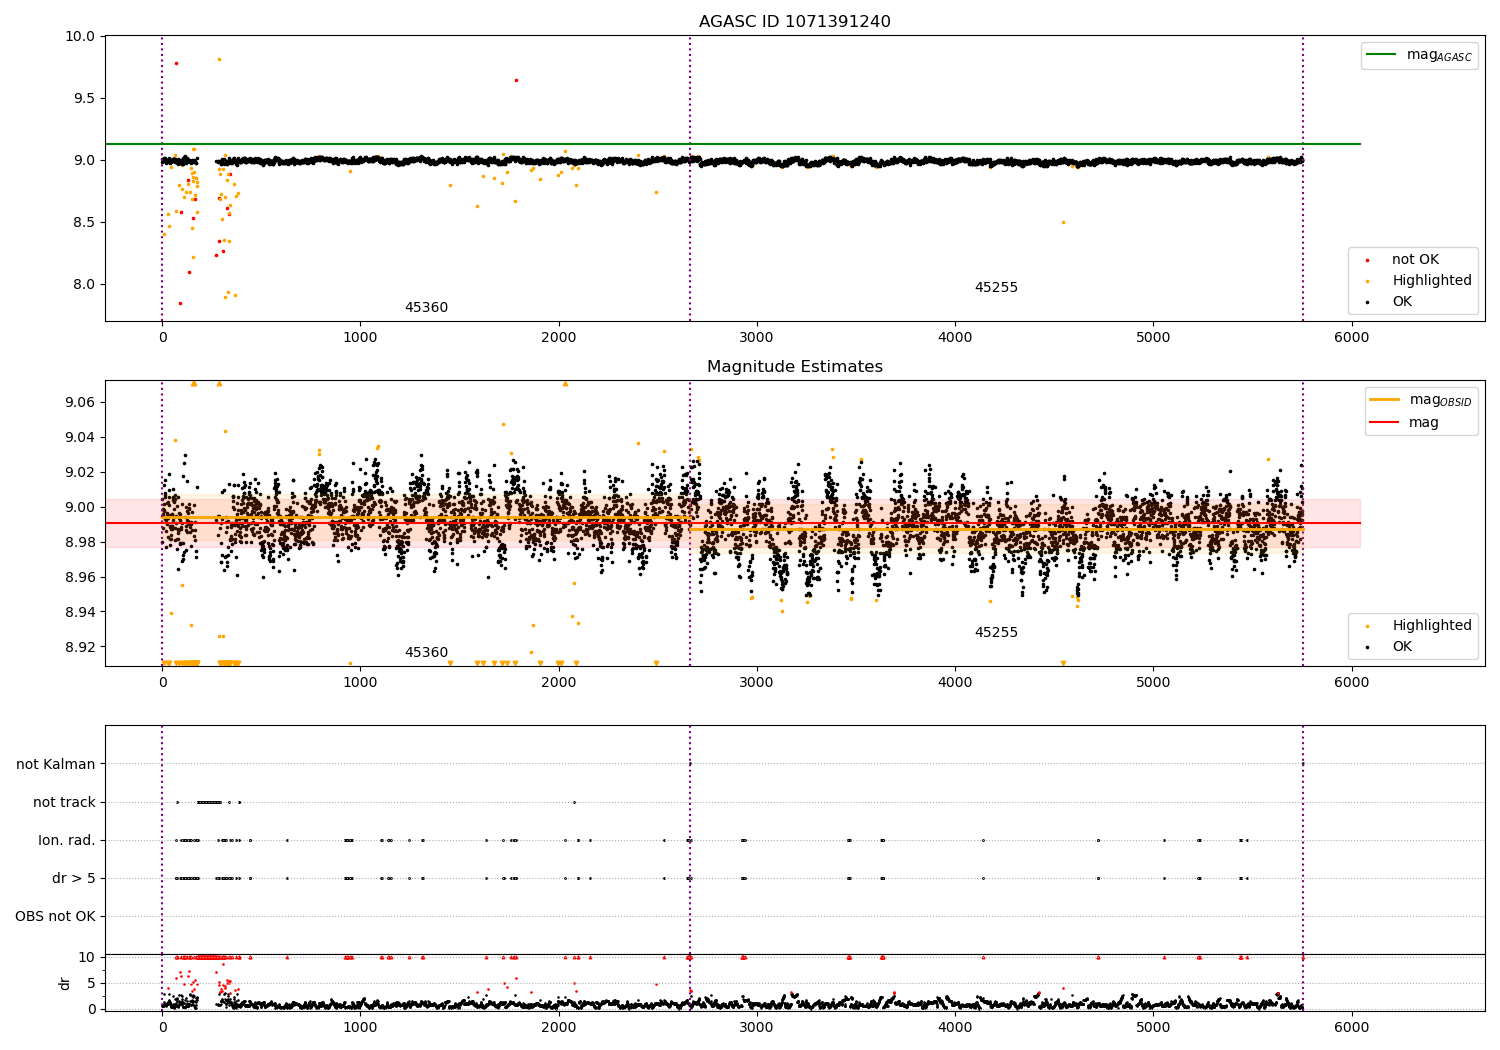Click the green mag AGASC horizontal line
The width and height of the screenshot is (1500, 1050).
click(733, 144)
